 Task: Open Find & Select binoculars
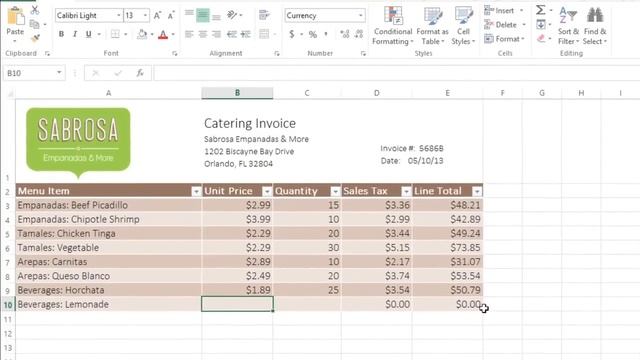point(595,25)
